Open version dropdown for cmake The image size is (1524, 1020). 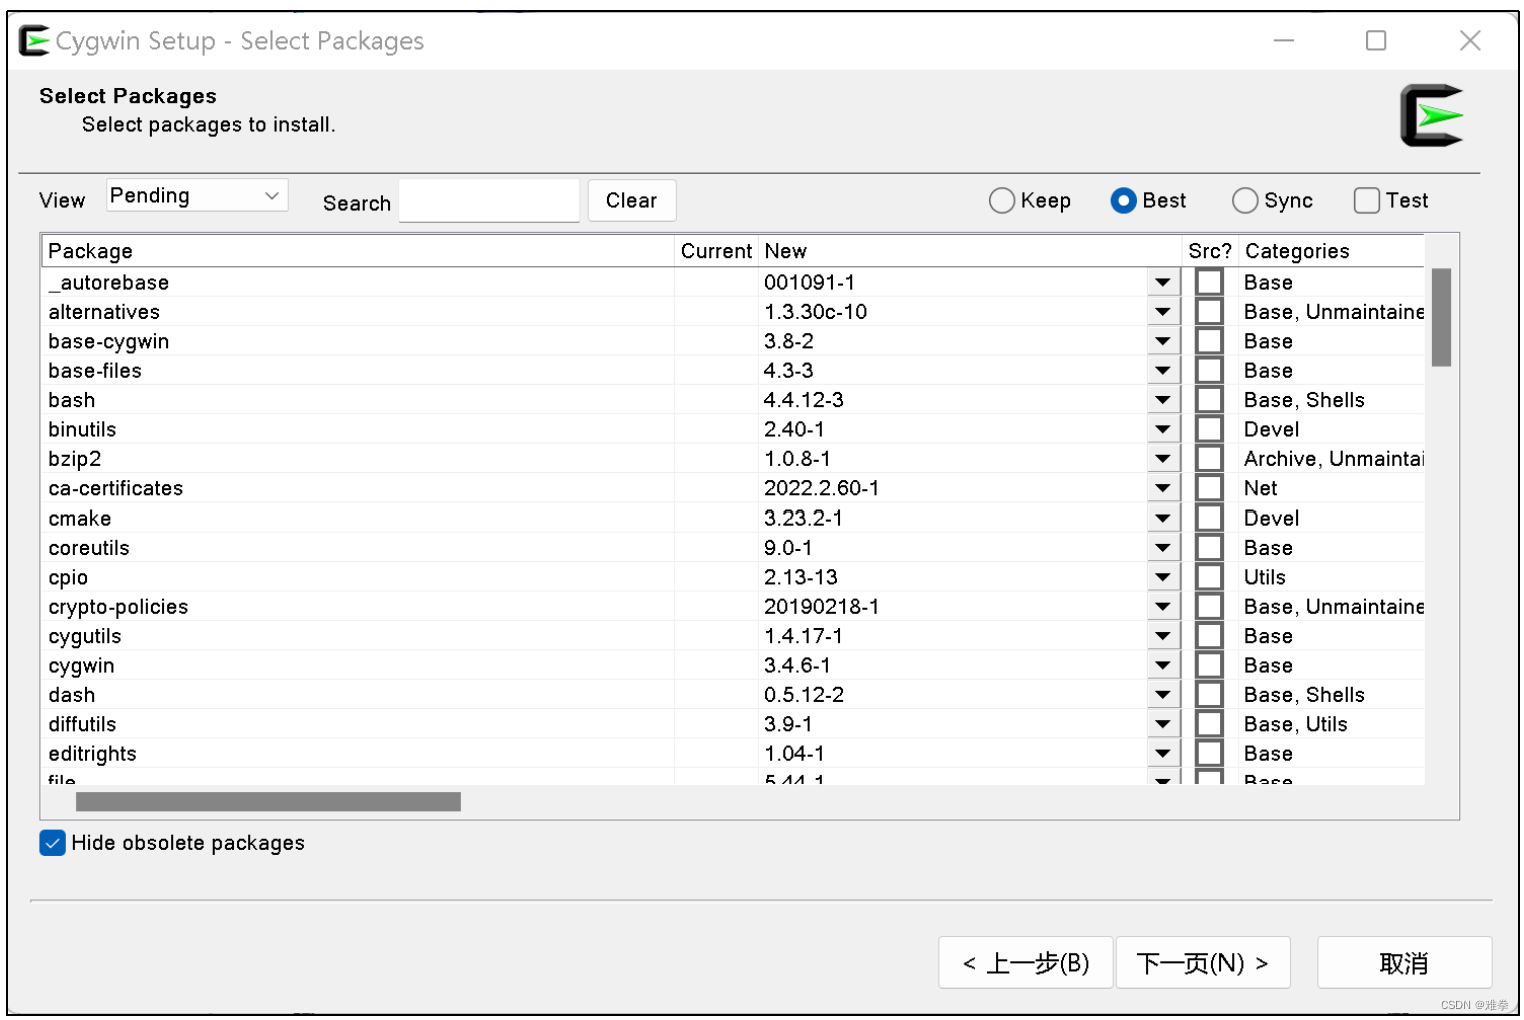click(x=1162, y=518)
